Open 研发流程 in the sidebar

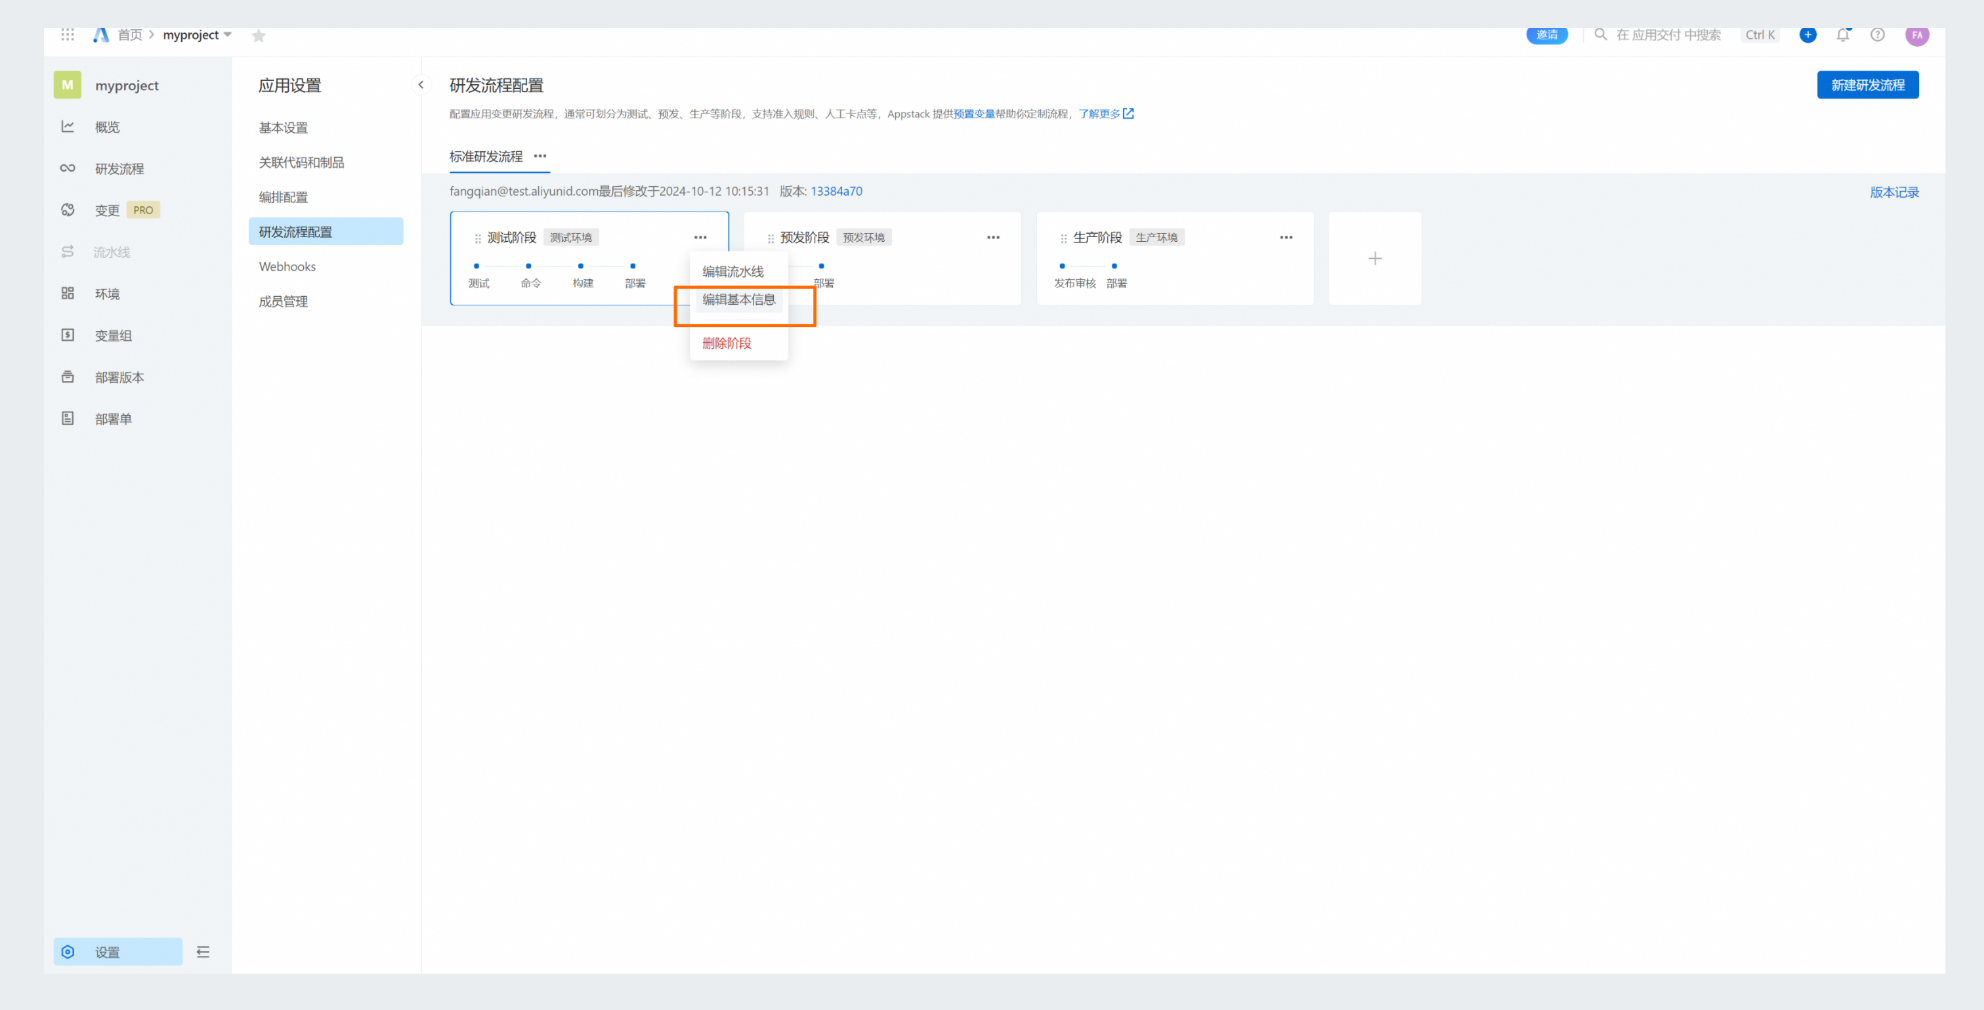click(x=118, y=169)
